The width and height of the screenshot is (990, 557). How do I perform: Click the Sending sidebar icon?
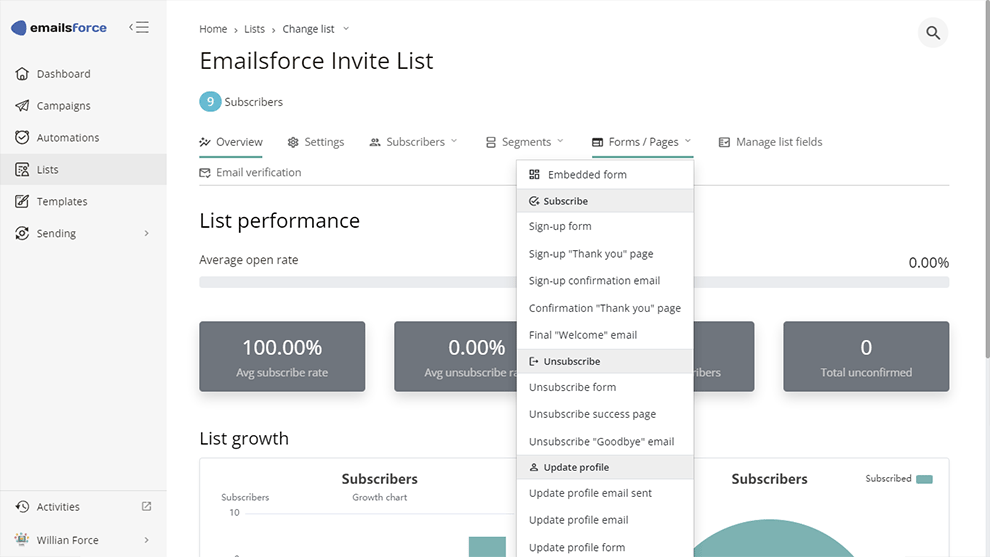pos(22,233)
